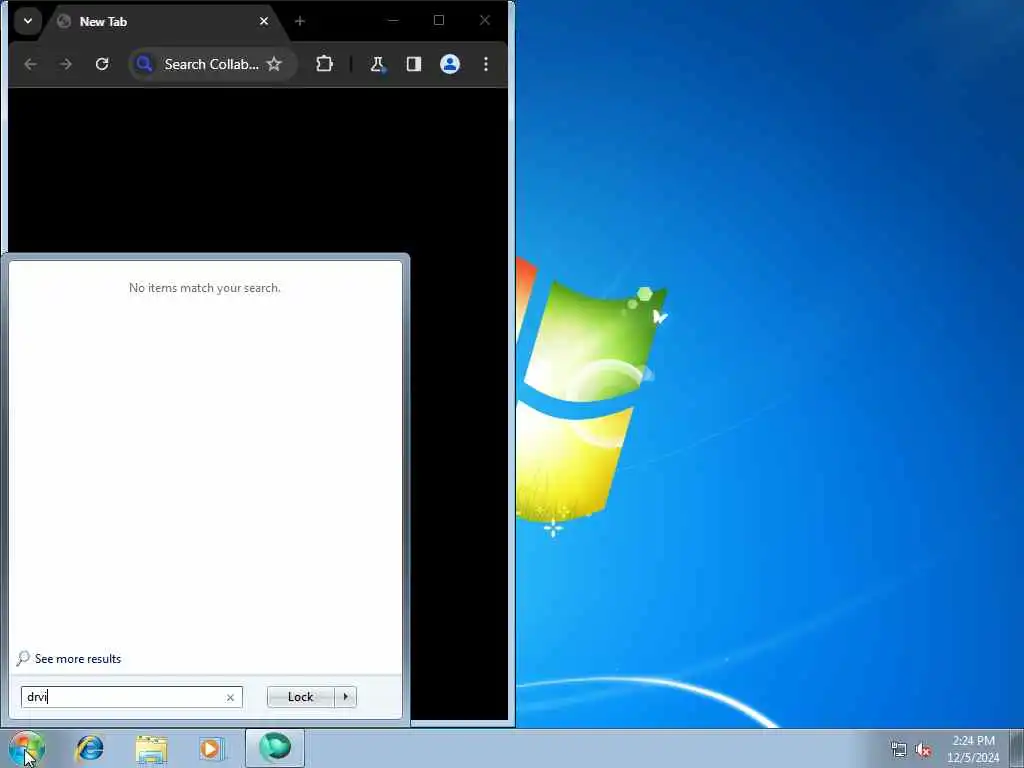Click the Windows Start orb

pos(27,748)
